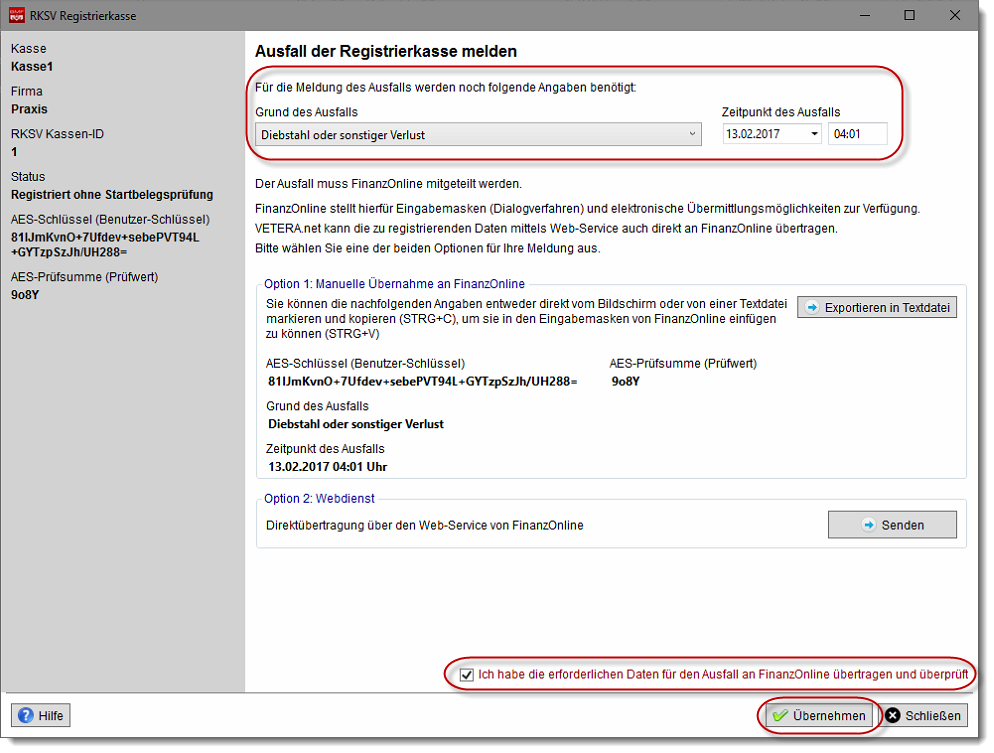The height and width of the screenshot is (753, 994).
Task: Click the AES-Schlüssel value in the left sidebar
Action: [105, 245]
